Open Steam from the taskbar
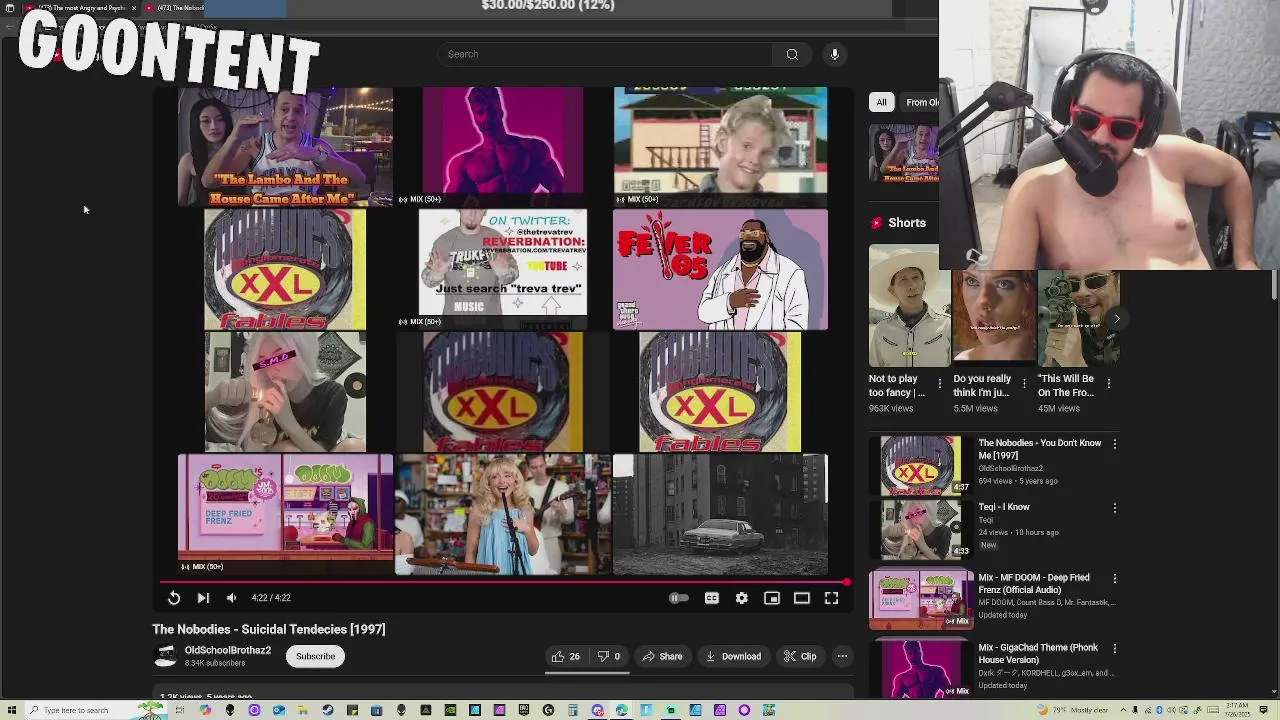1280x720 pixels. [x=328, y=710]
